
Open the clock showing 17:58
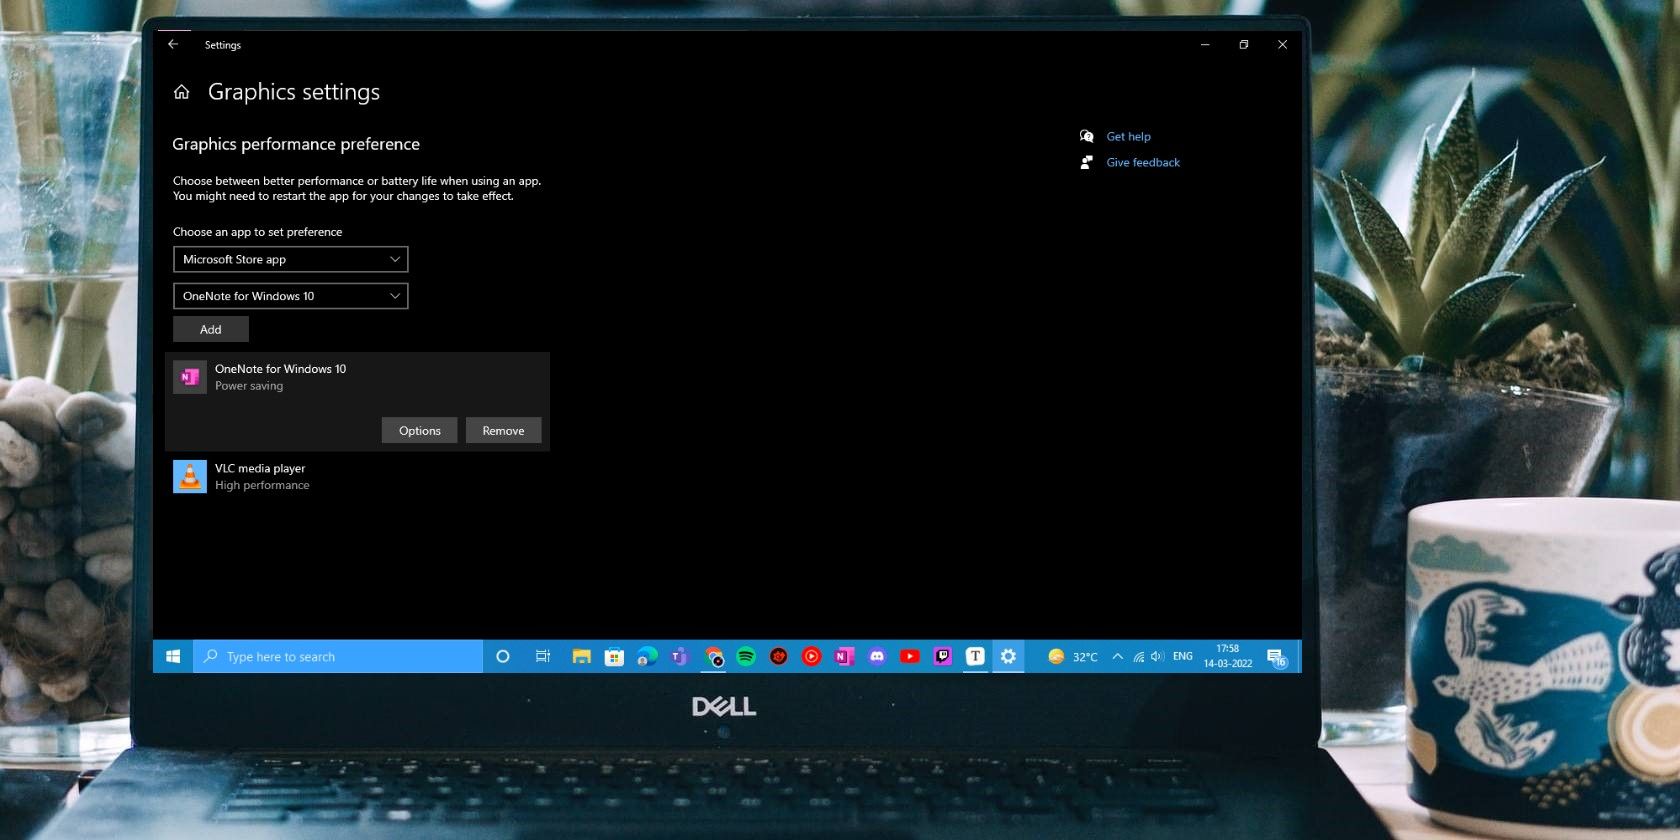[x=1228, y=656]
